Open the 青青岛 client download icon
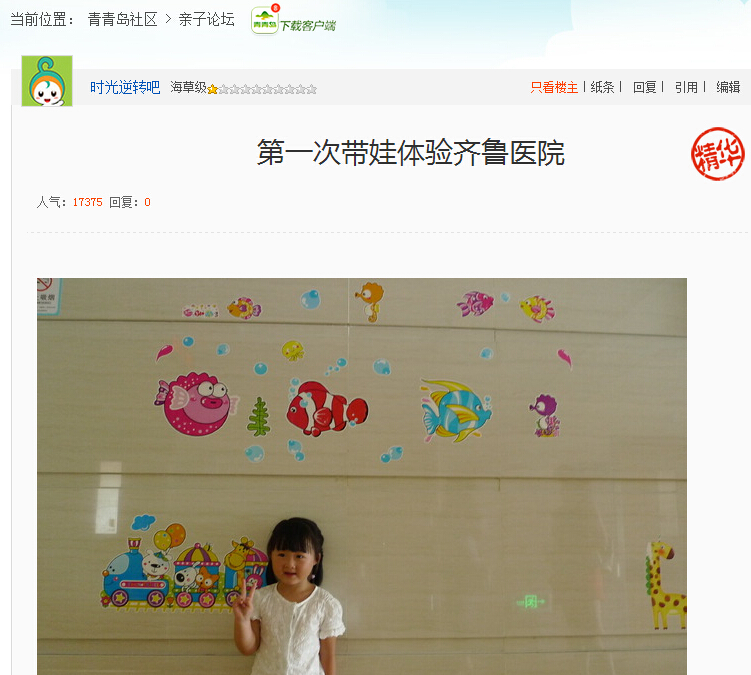 264,21
